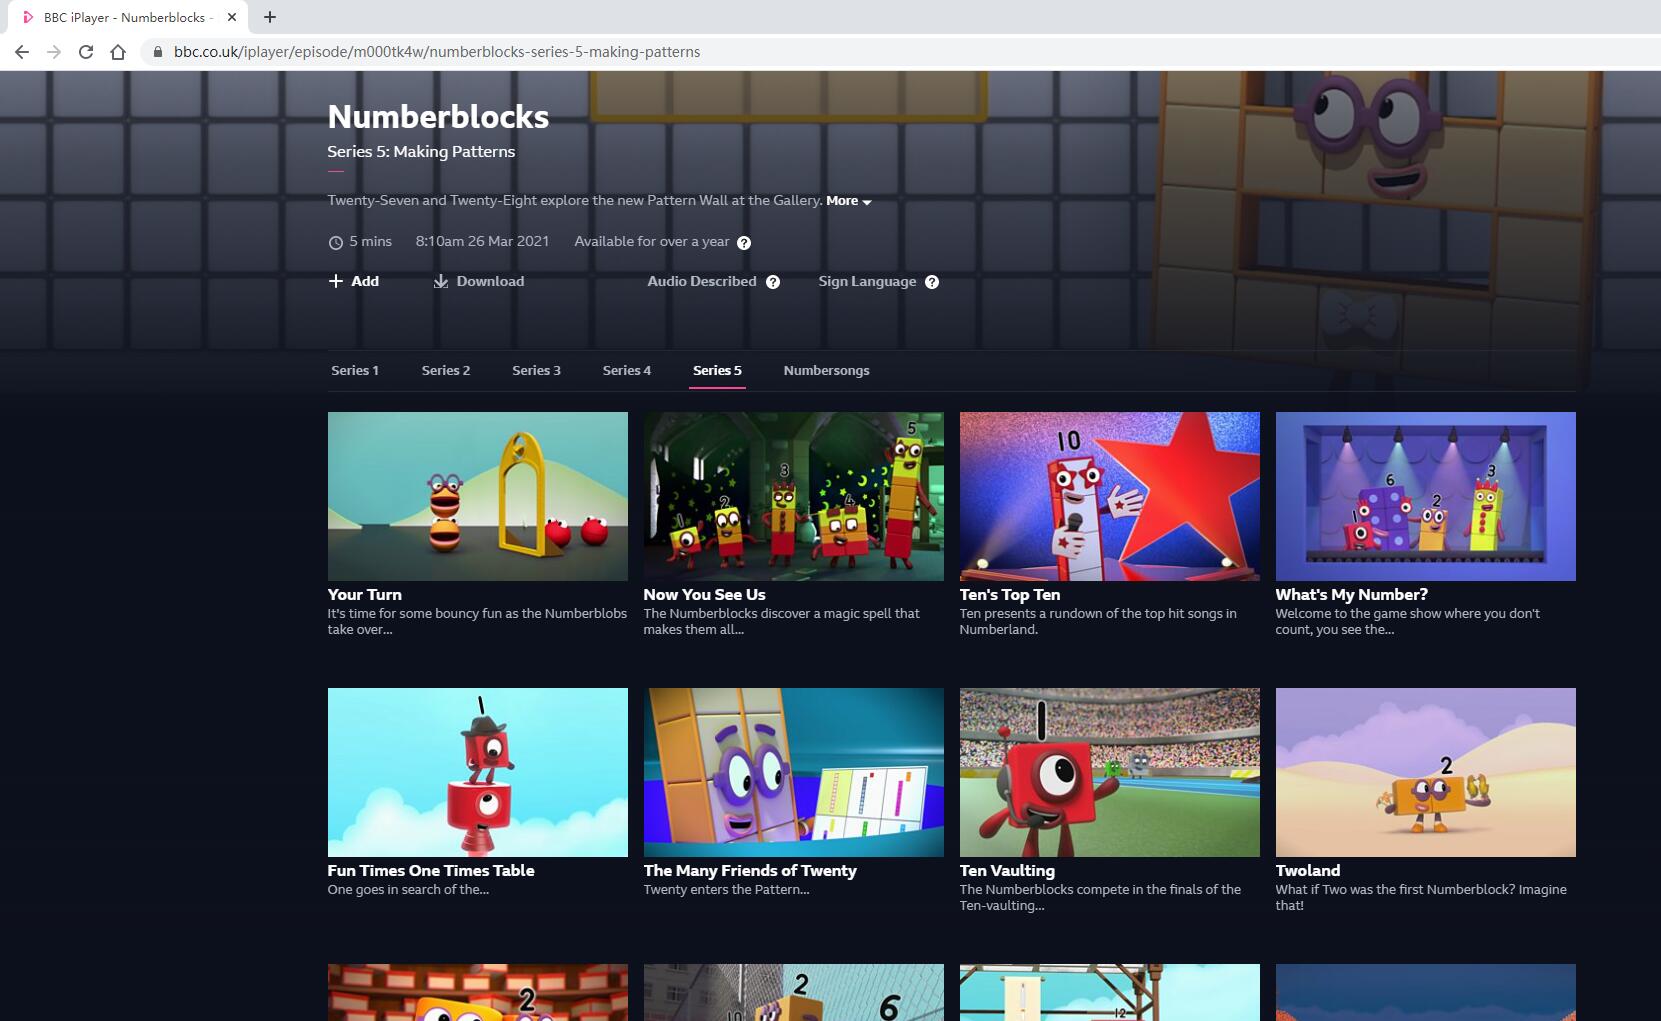This screenshot has height=1021, width=1661.
Task: Click Ten presents a rundown description text
Action: pyautogui.click(x=1098, y=621)
